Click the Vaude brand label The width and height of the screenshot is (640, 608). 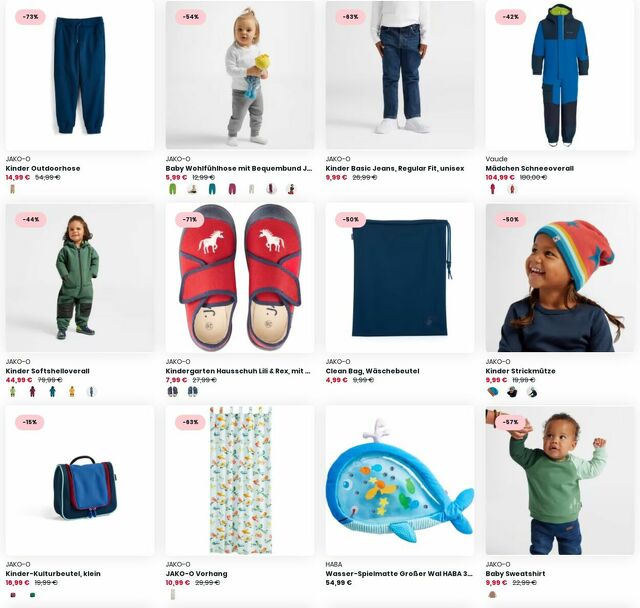(x=496, y=159)
